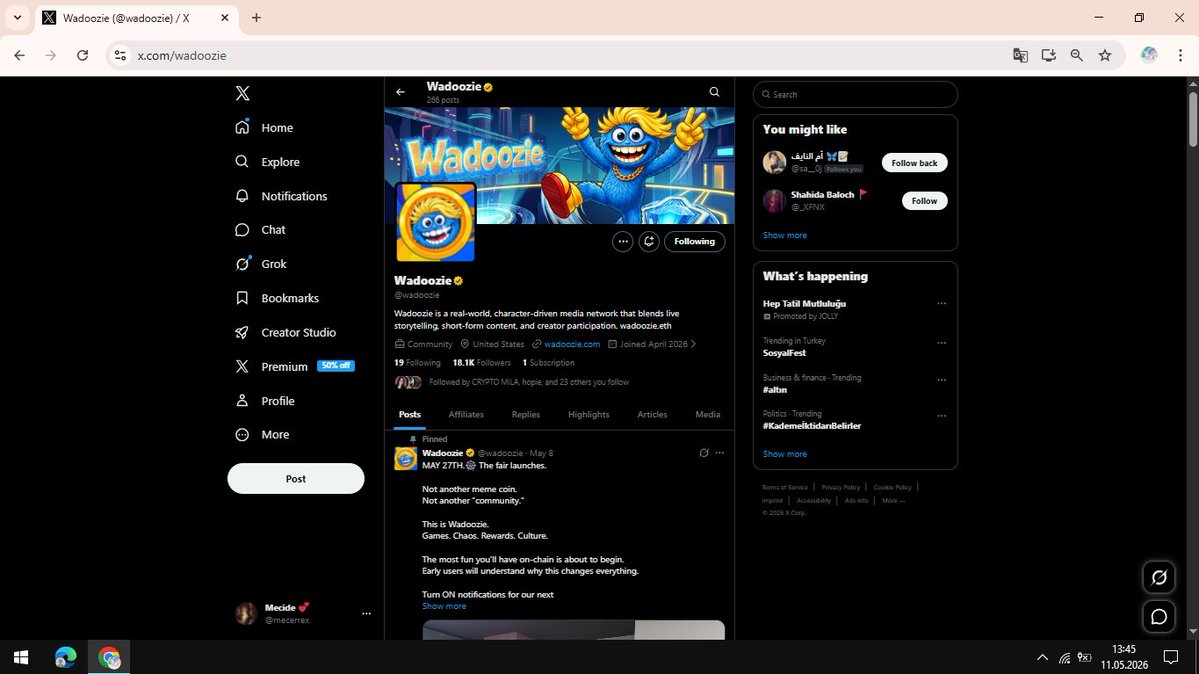Click the Following button
The width and height of the screenshot is (1199, 674).
point(694,241)
